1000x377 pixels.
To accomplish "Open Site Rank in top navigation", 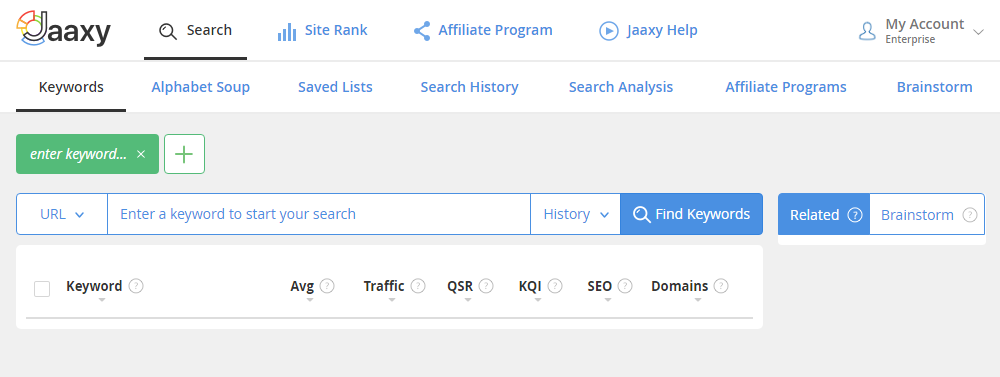I will pyautogui.click(x=323, y=31).
